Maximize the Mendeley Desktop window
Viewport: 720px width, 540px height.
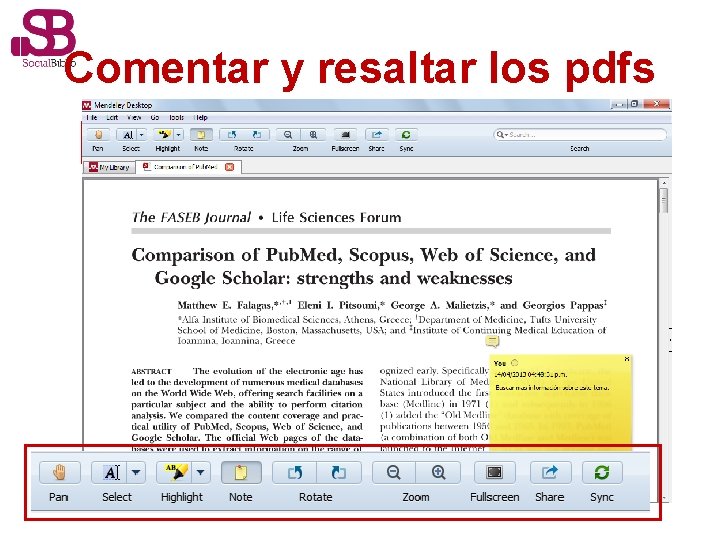click(x=634, y=104)
